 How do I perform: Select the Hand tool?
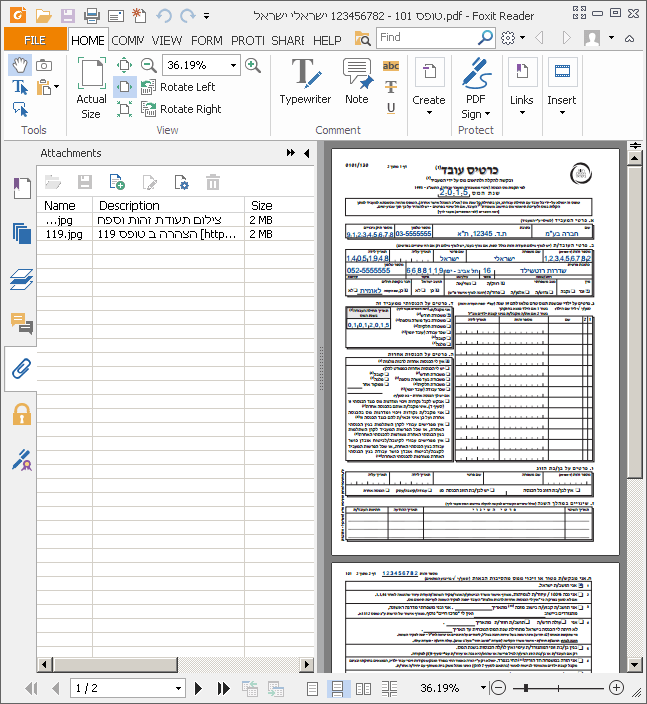pos(20,66)
